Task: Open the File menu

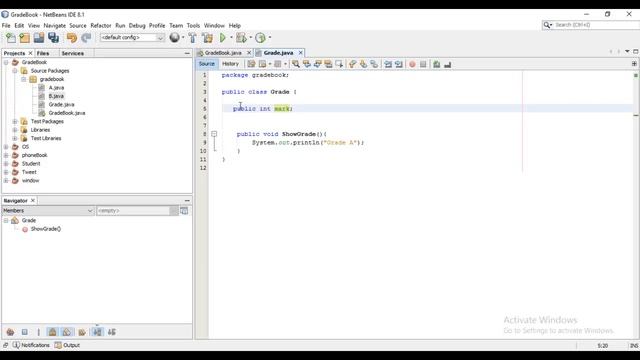Action: (6, 25)
